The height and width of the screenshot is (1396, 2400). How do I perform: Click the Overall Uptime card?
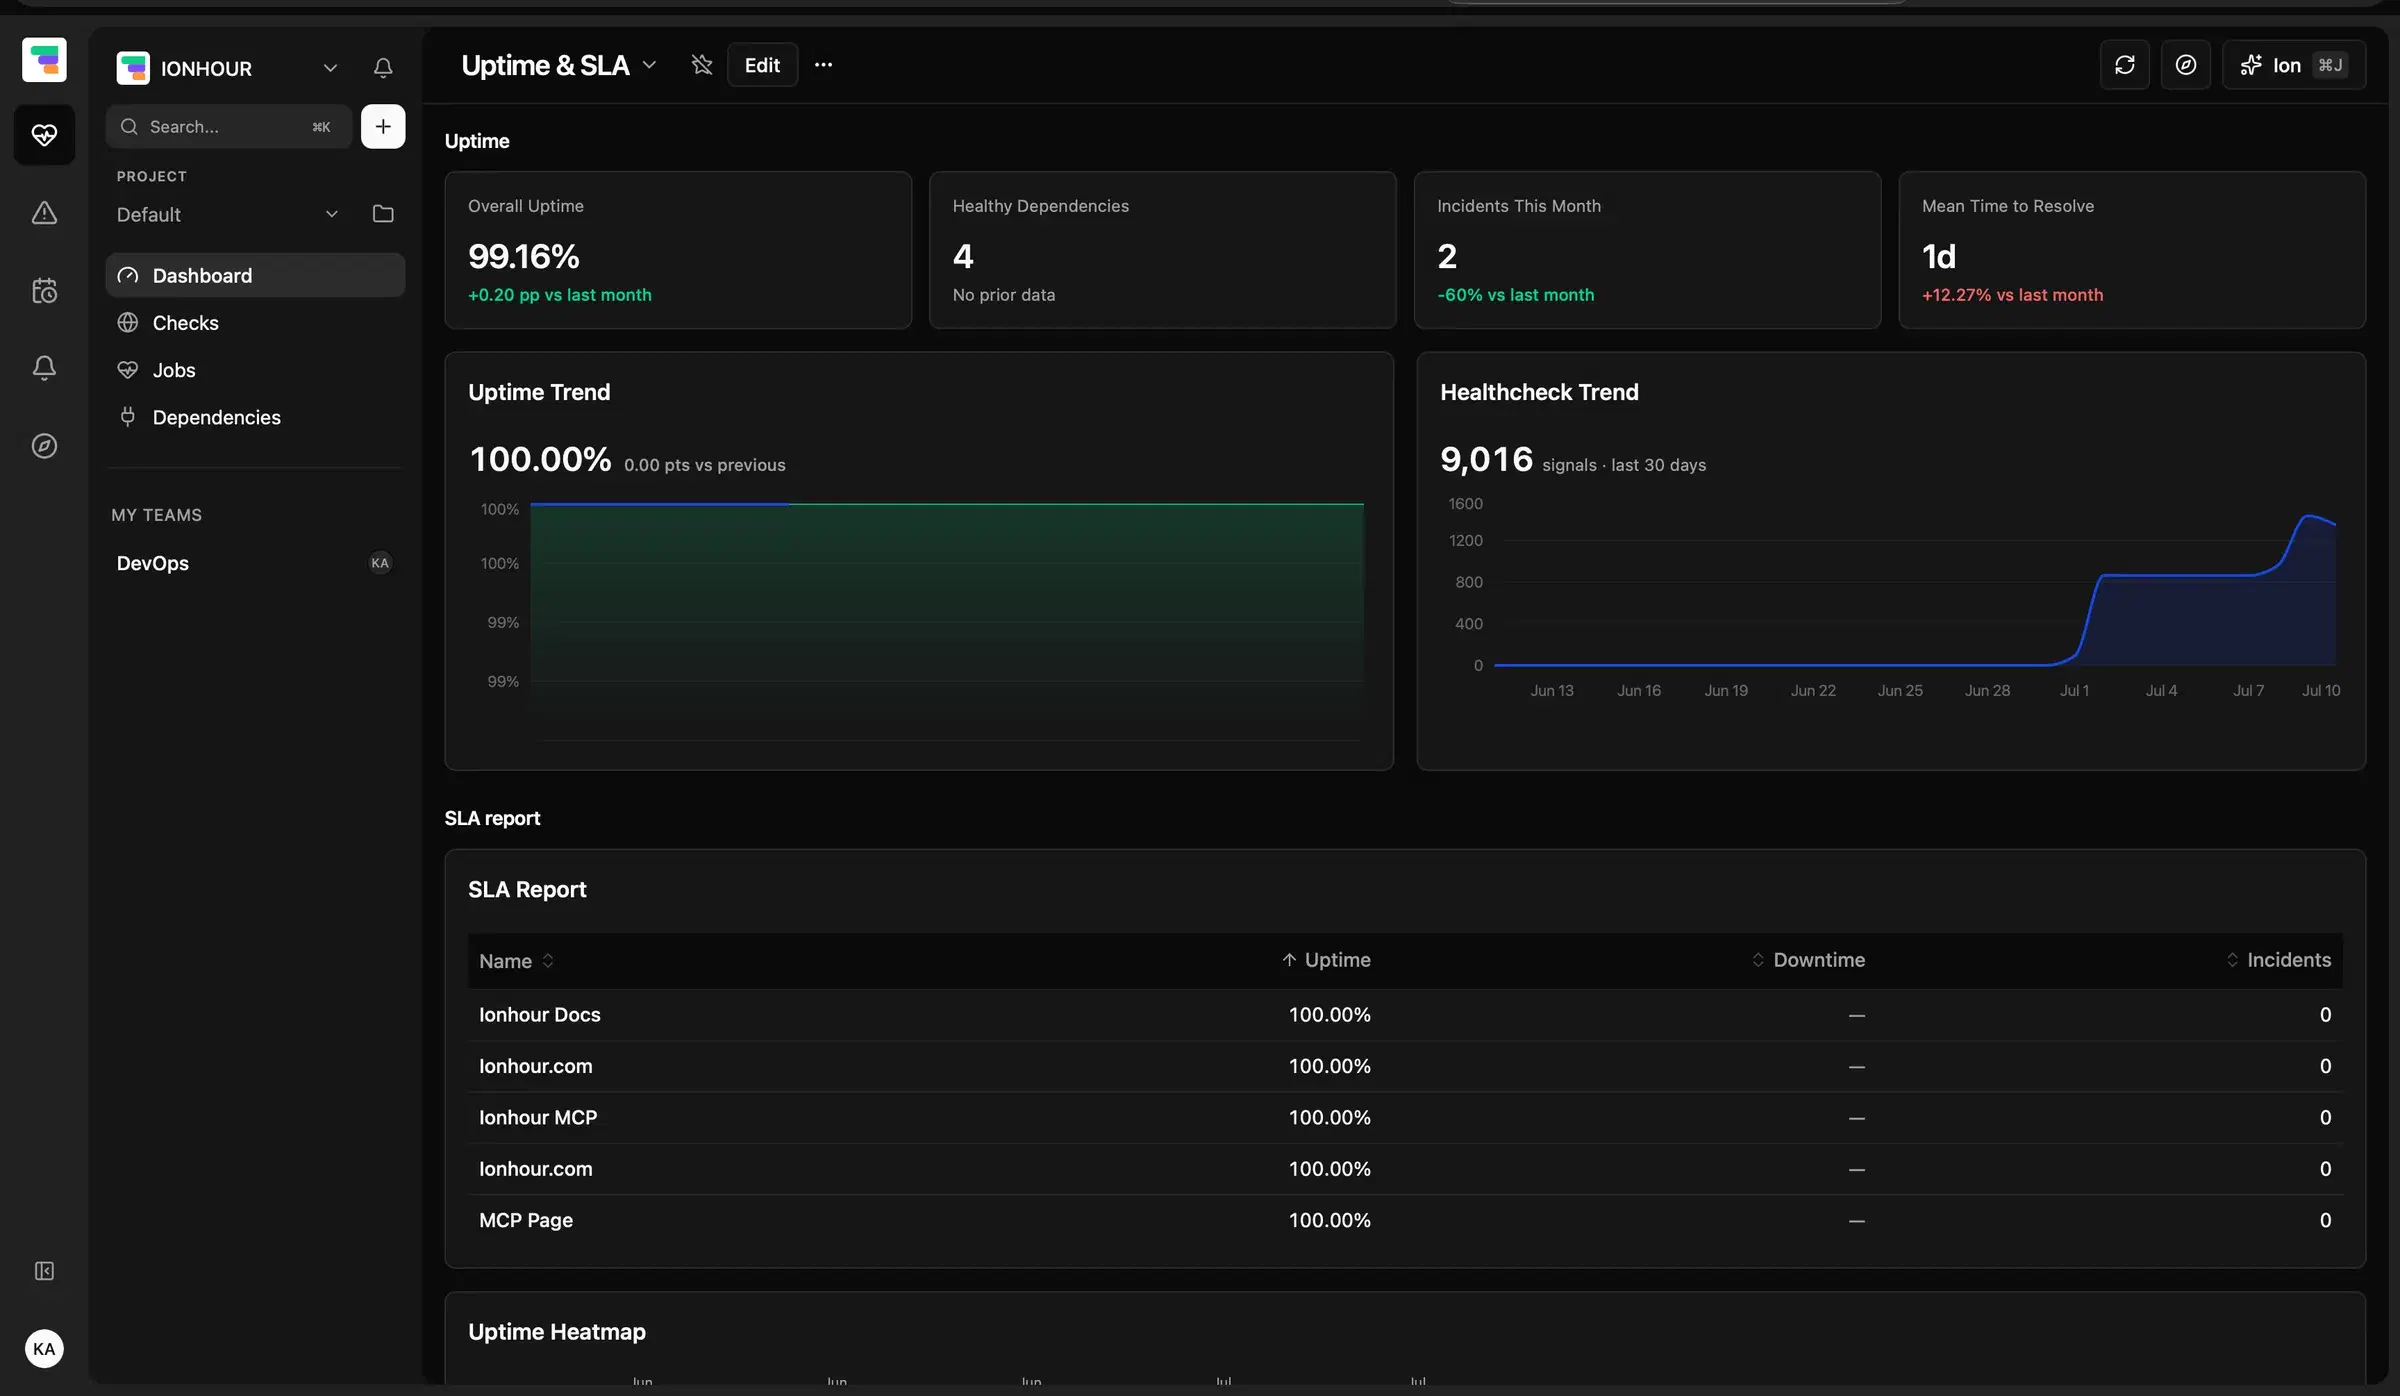678,250
